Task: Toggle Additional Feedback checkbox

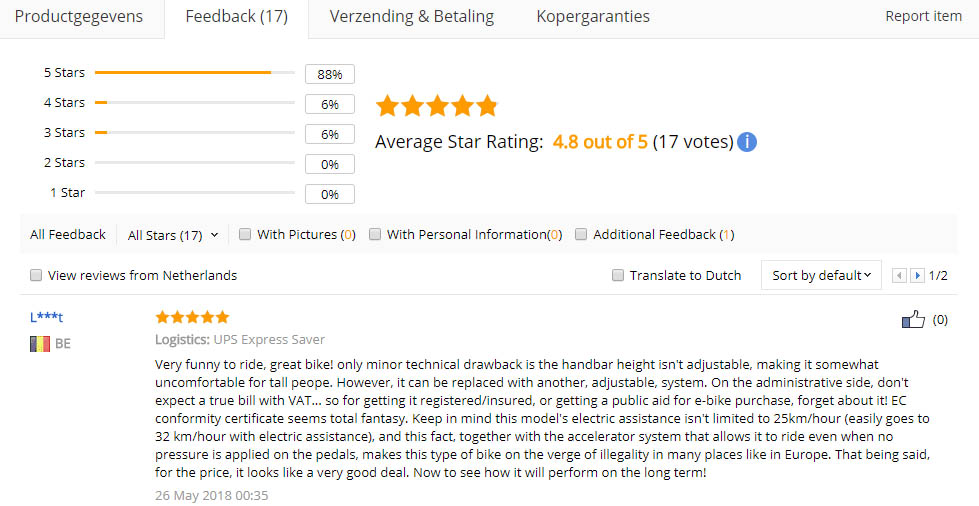Action: 581,234
